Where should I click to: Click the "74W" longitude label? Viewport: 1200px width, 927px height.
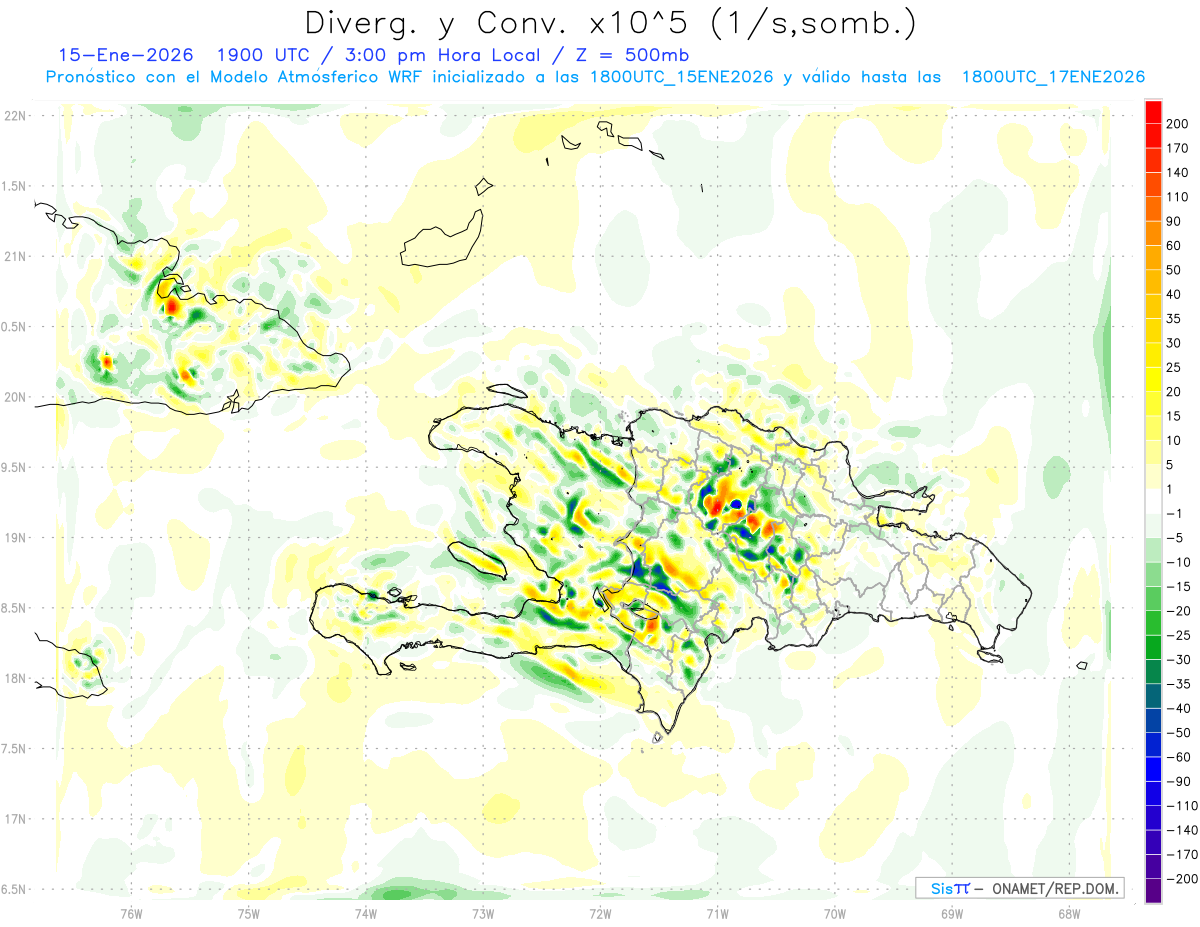[366, 913]
